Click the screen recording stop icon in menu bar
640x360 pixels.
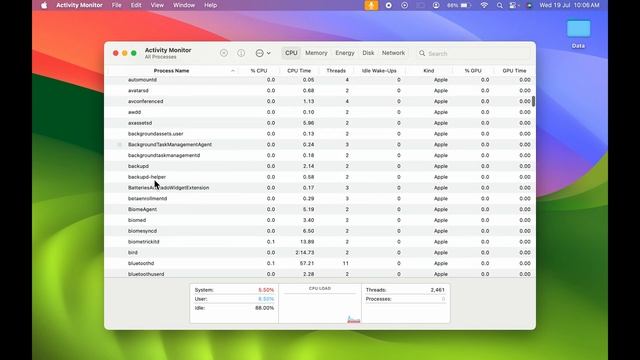point(389,5)
